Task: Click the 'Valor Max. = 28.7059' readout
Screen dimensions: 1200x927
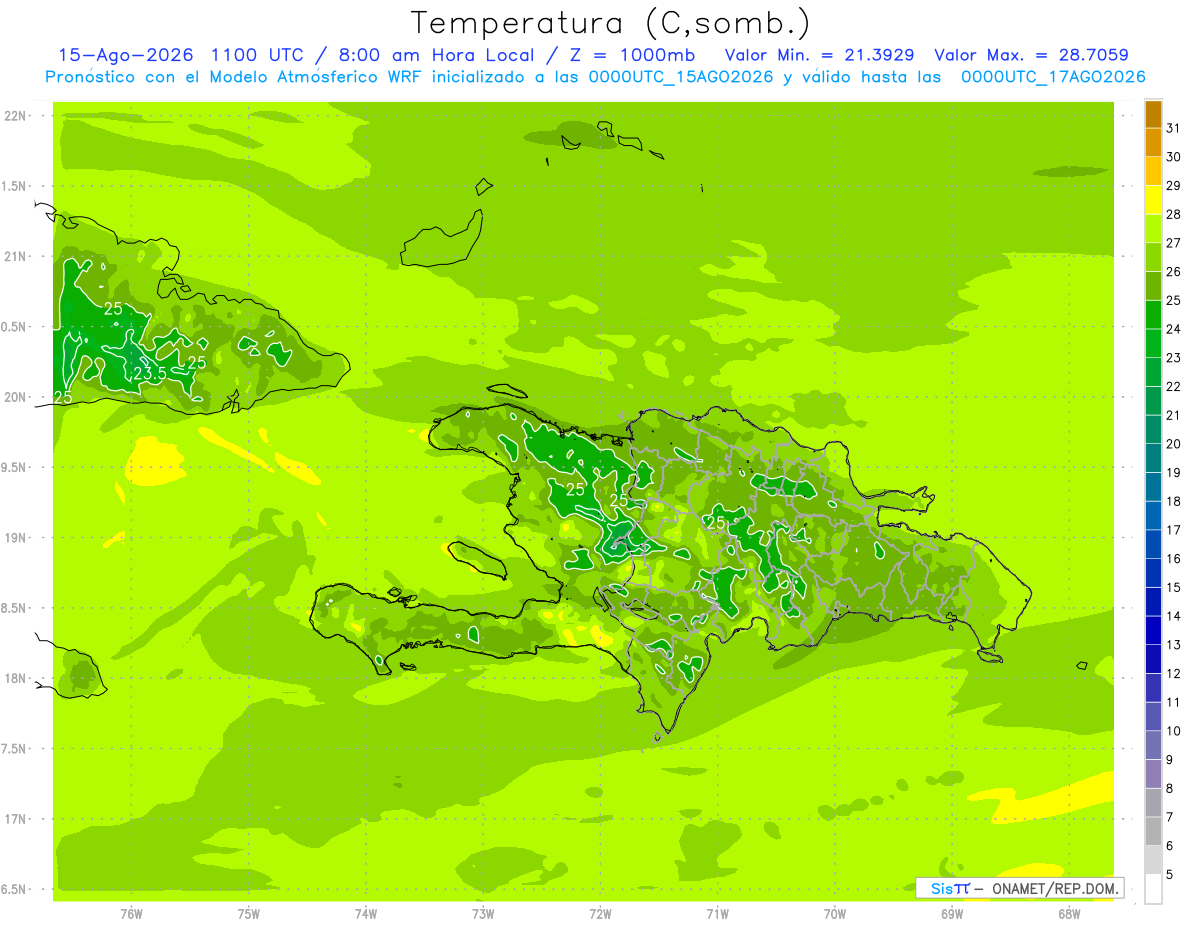Action: pos(1031,55)
